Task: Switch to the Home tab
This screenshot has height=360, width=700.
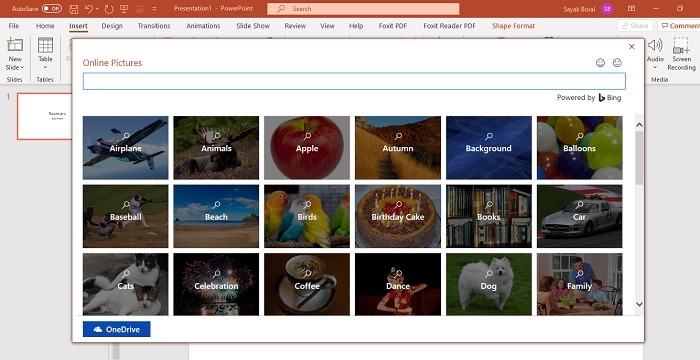Action: click(45, 26)
